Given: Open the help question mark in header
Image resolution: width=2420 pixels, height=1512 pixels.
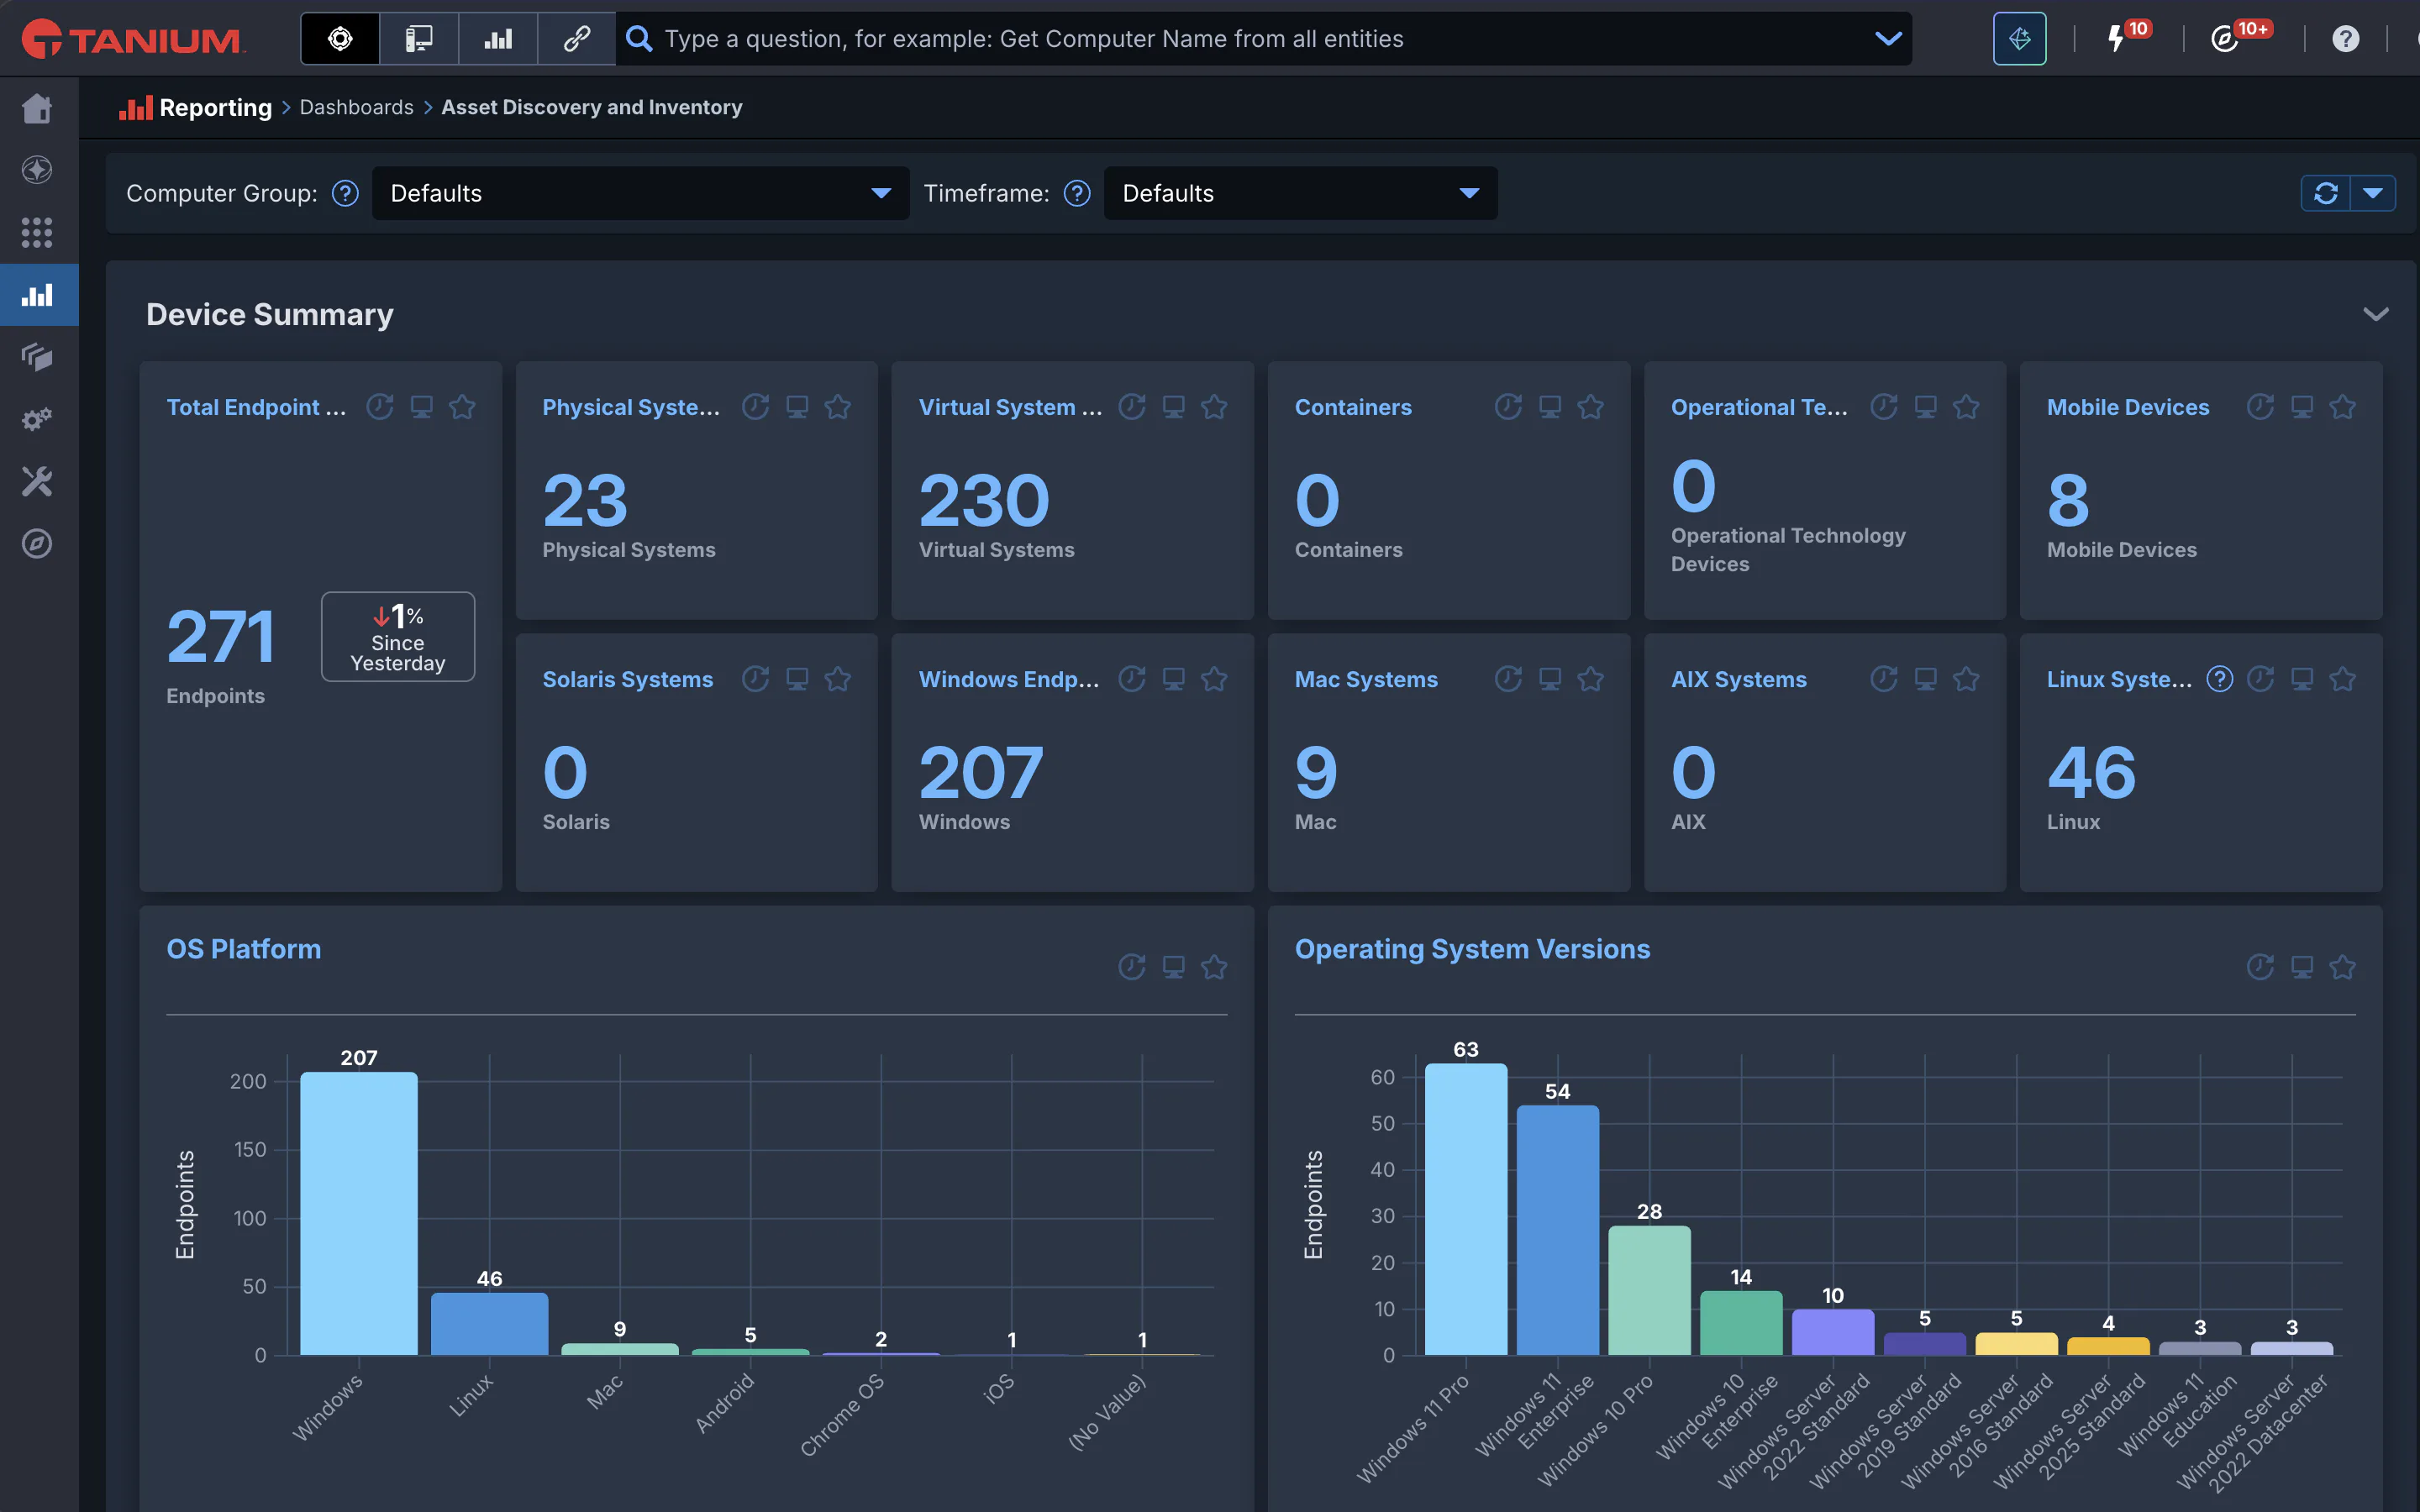Looking at the screenshot, I should pos(2346,39).
